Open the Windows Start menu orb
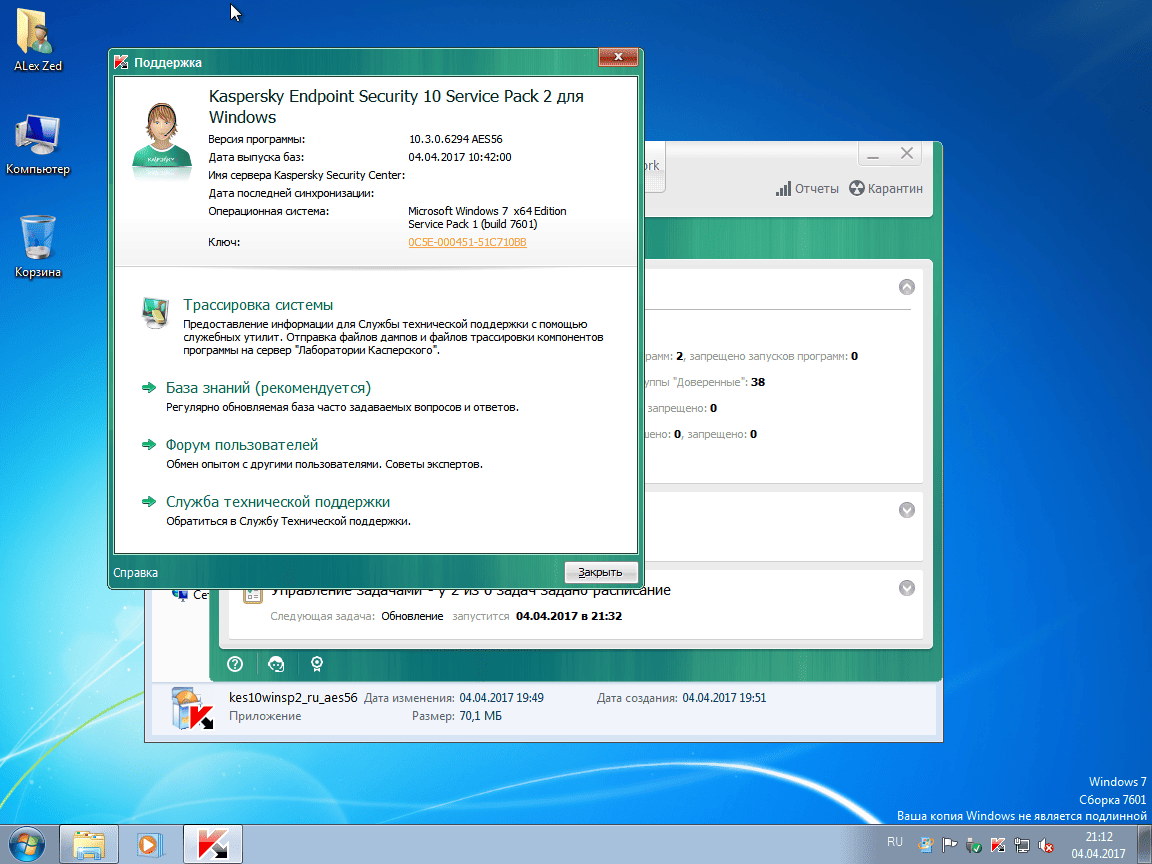1152x864 pixels. coord(26,845)
